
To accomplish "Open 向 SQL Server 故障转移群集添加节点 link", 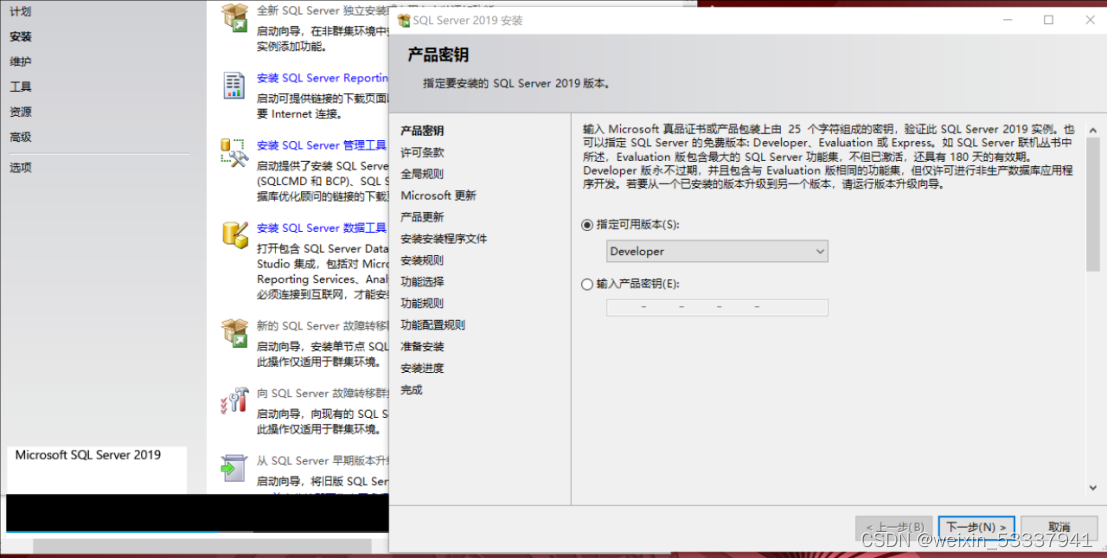I will pos(323,394).
